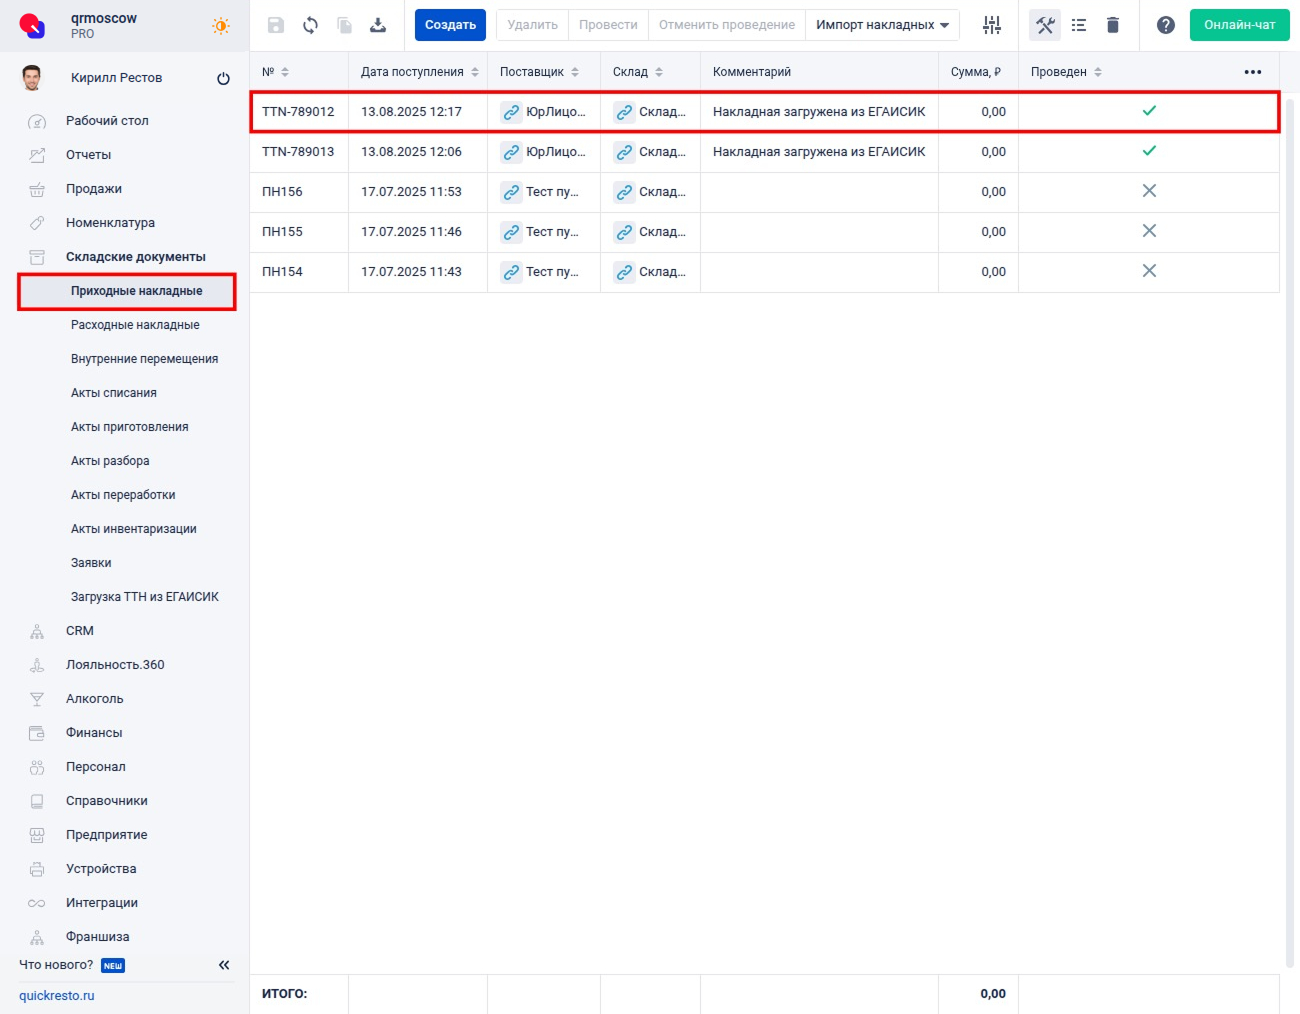
Task: Select the ПН155 invoice row
Action: (x=282, y=232)
